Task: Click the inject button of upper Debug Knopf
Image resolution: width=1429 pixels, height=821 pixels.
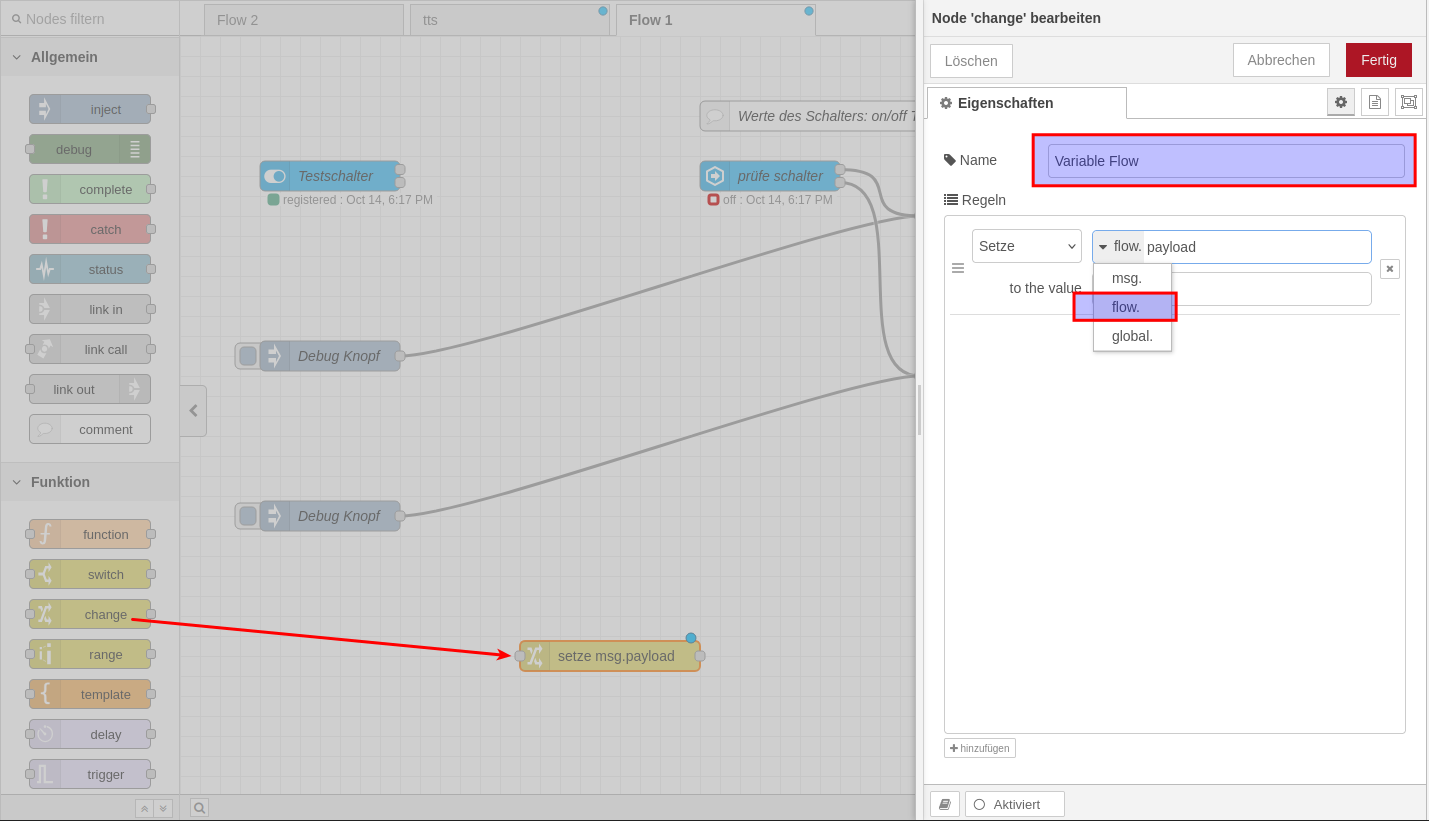Action: 247,356
